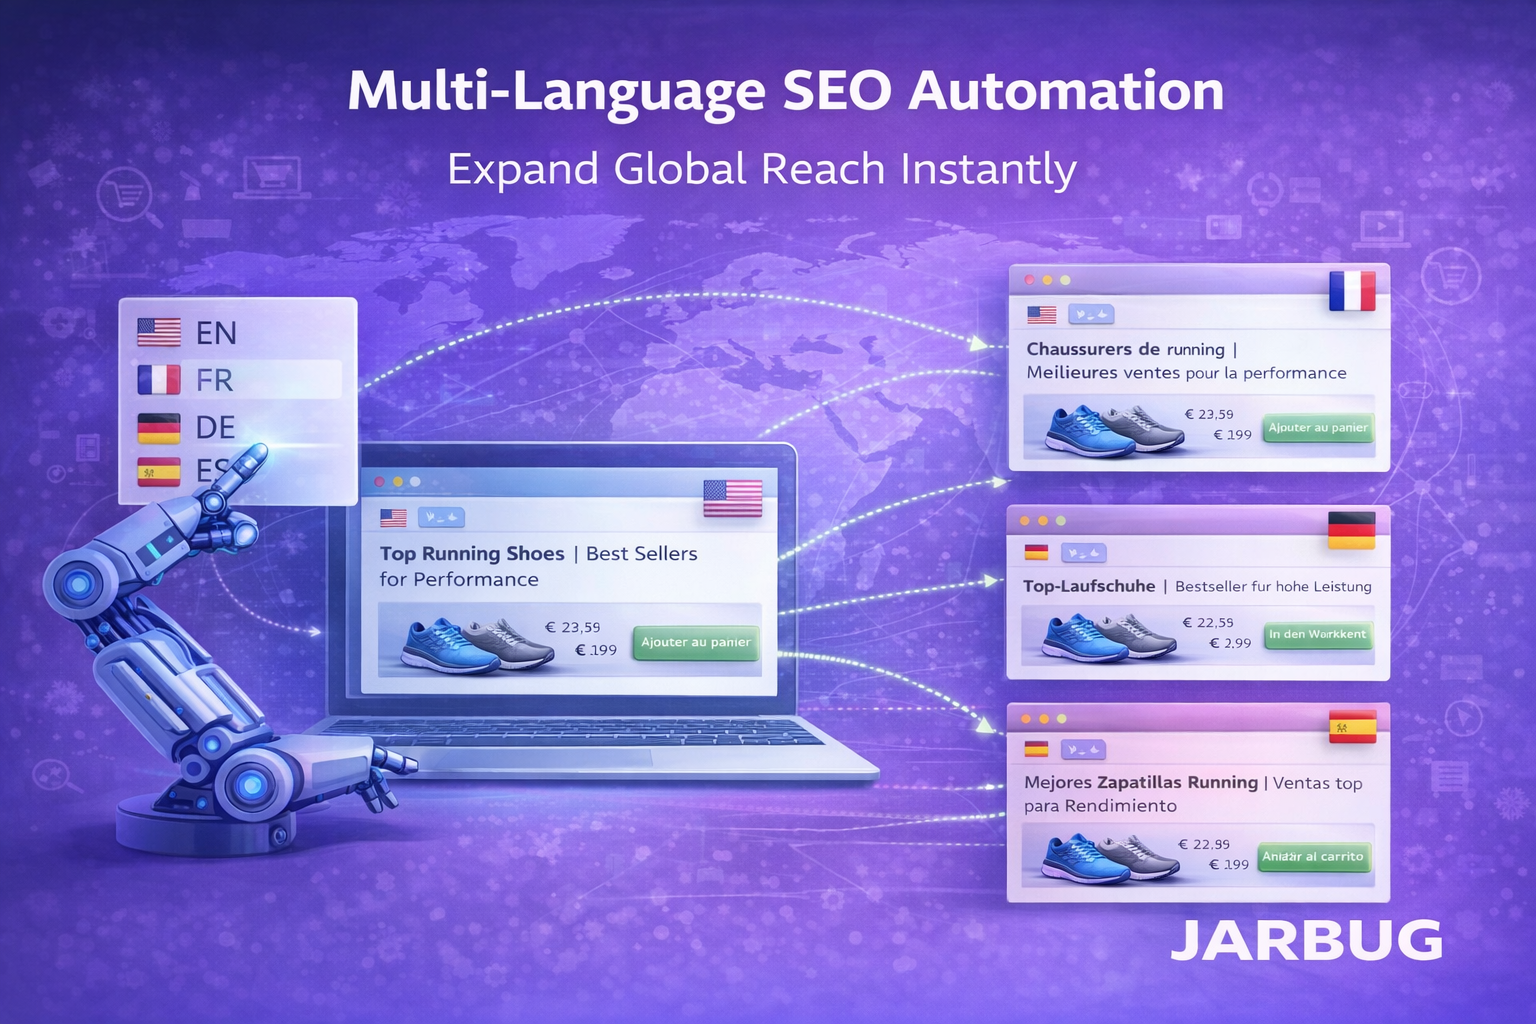This screenshot has height=1024, width=1536.
Task: Click the Ajouter au panier button on the laptop
Action: point(695,643)
